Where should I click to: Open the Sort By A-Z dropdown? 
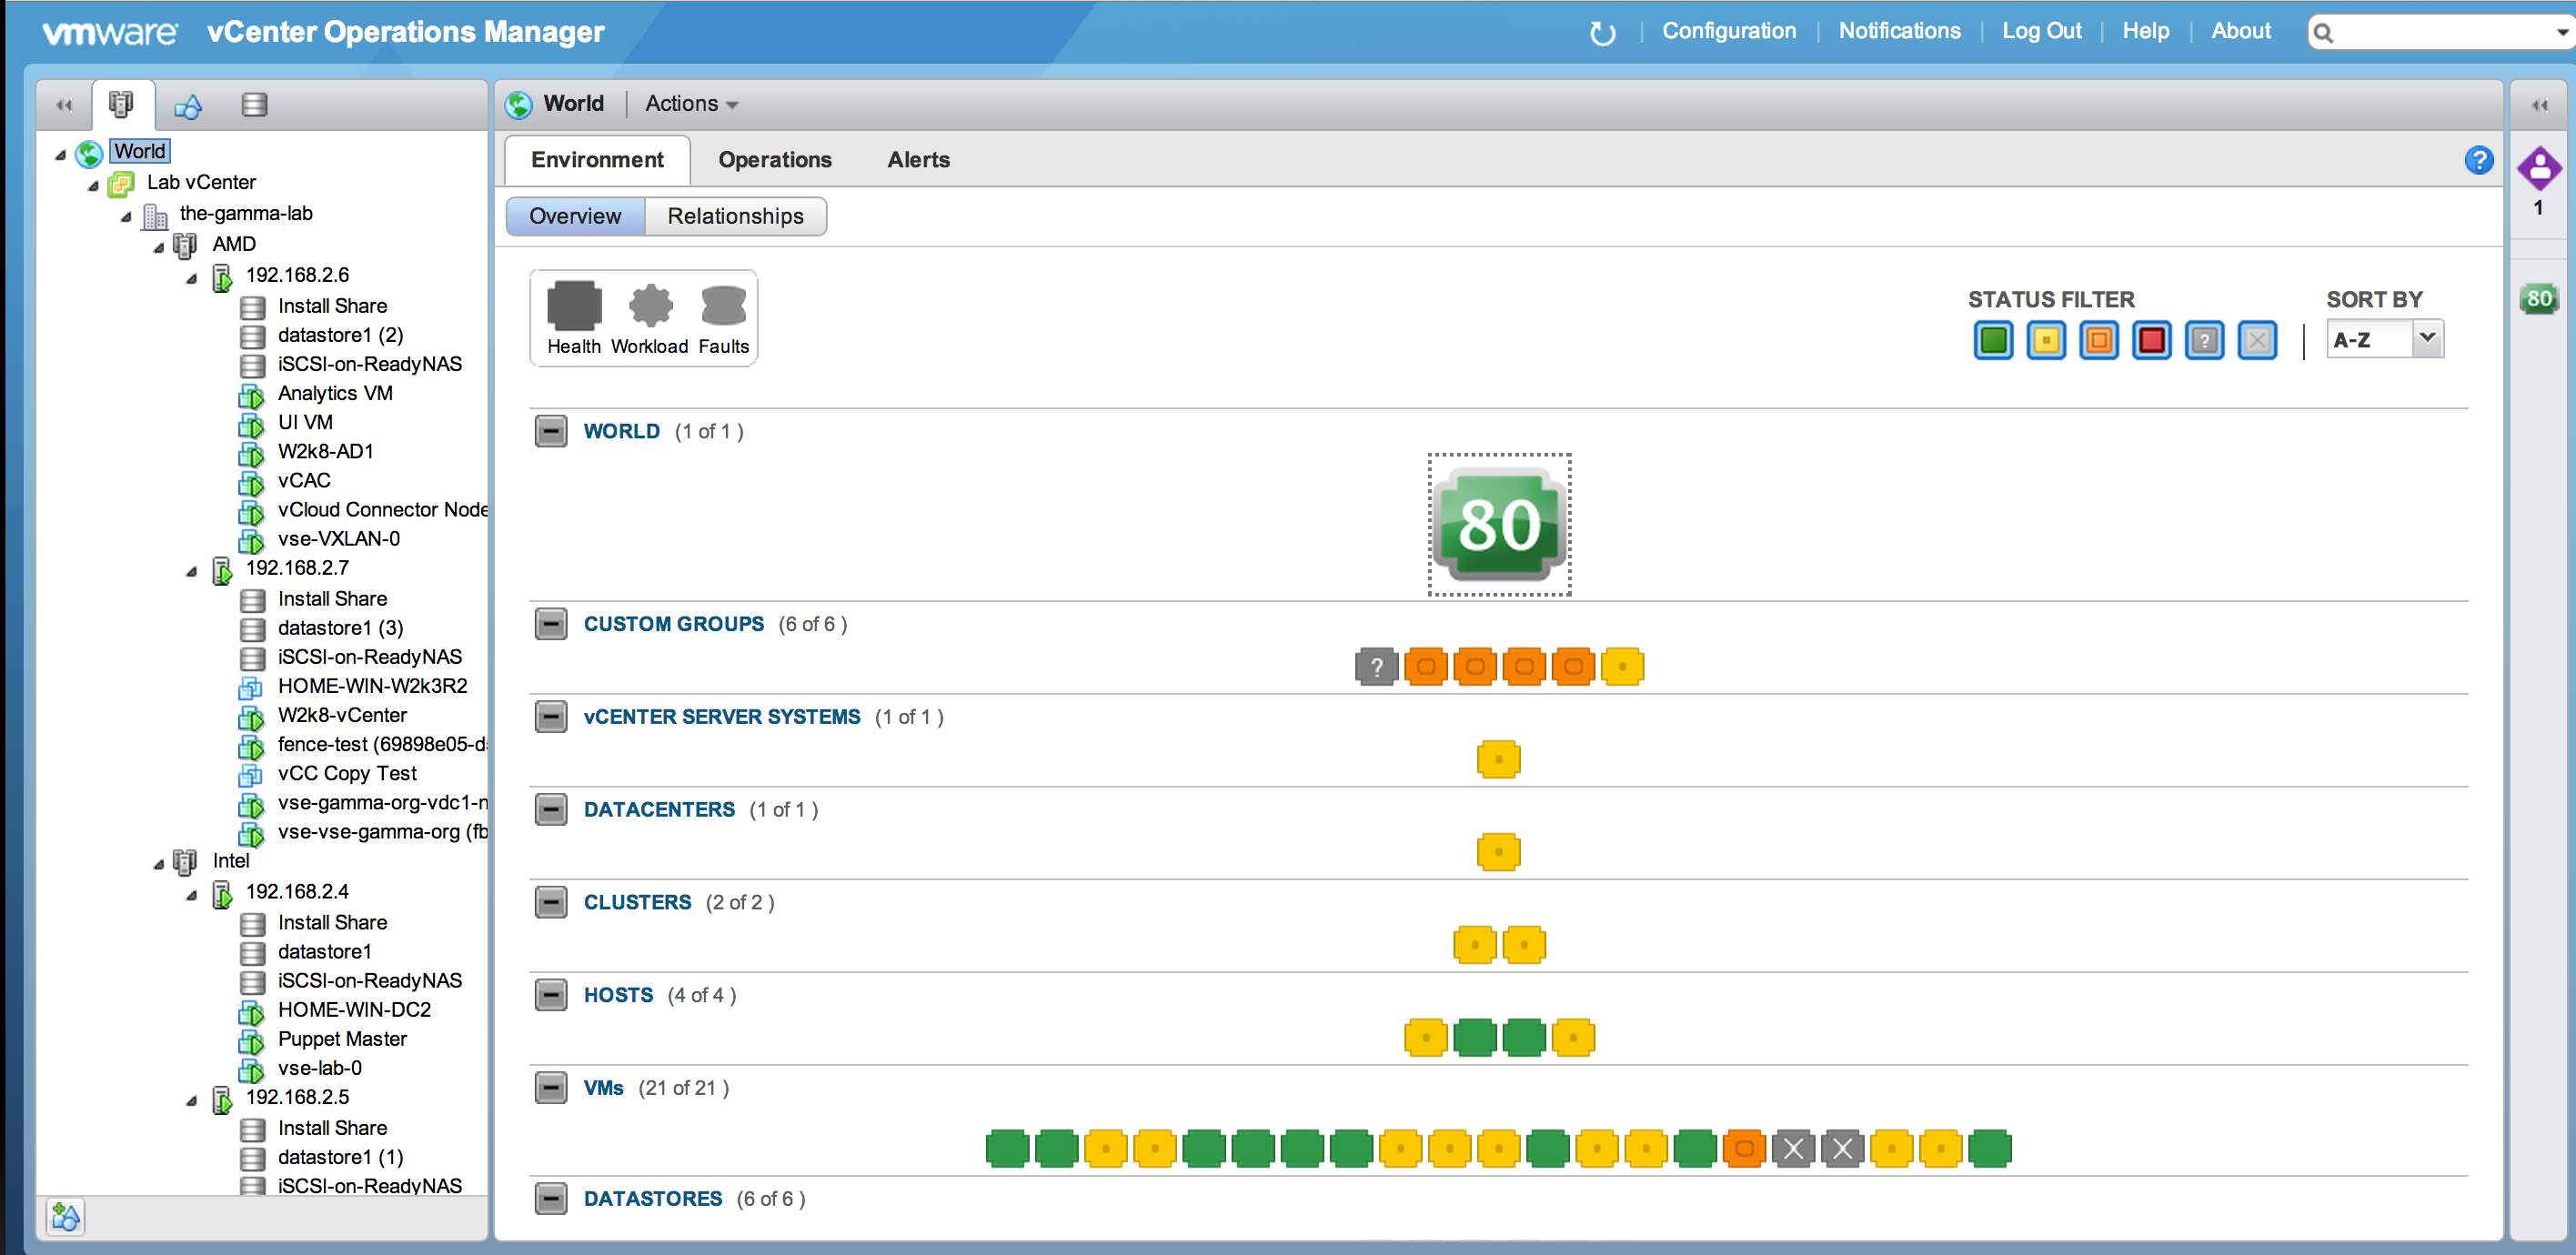coord(2384,340)
